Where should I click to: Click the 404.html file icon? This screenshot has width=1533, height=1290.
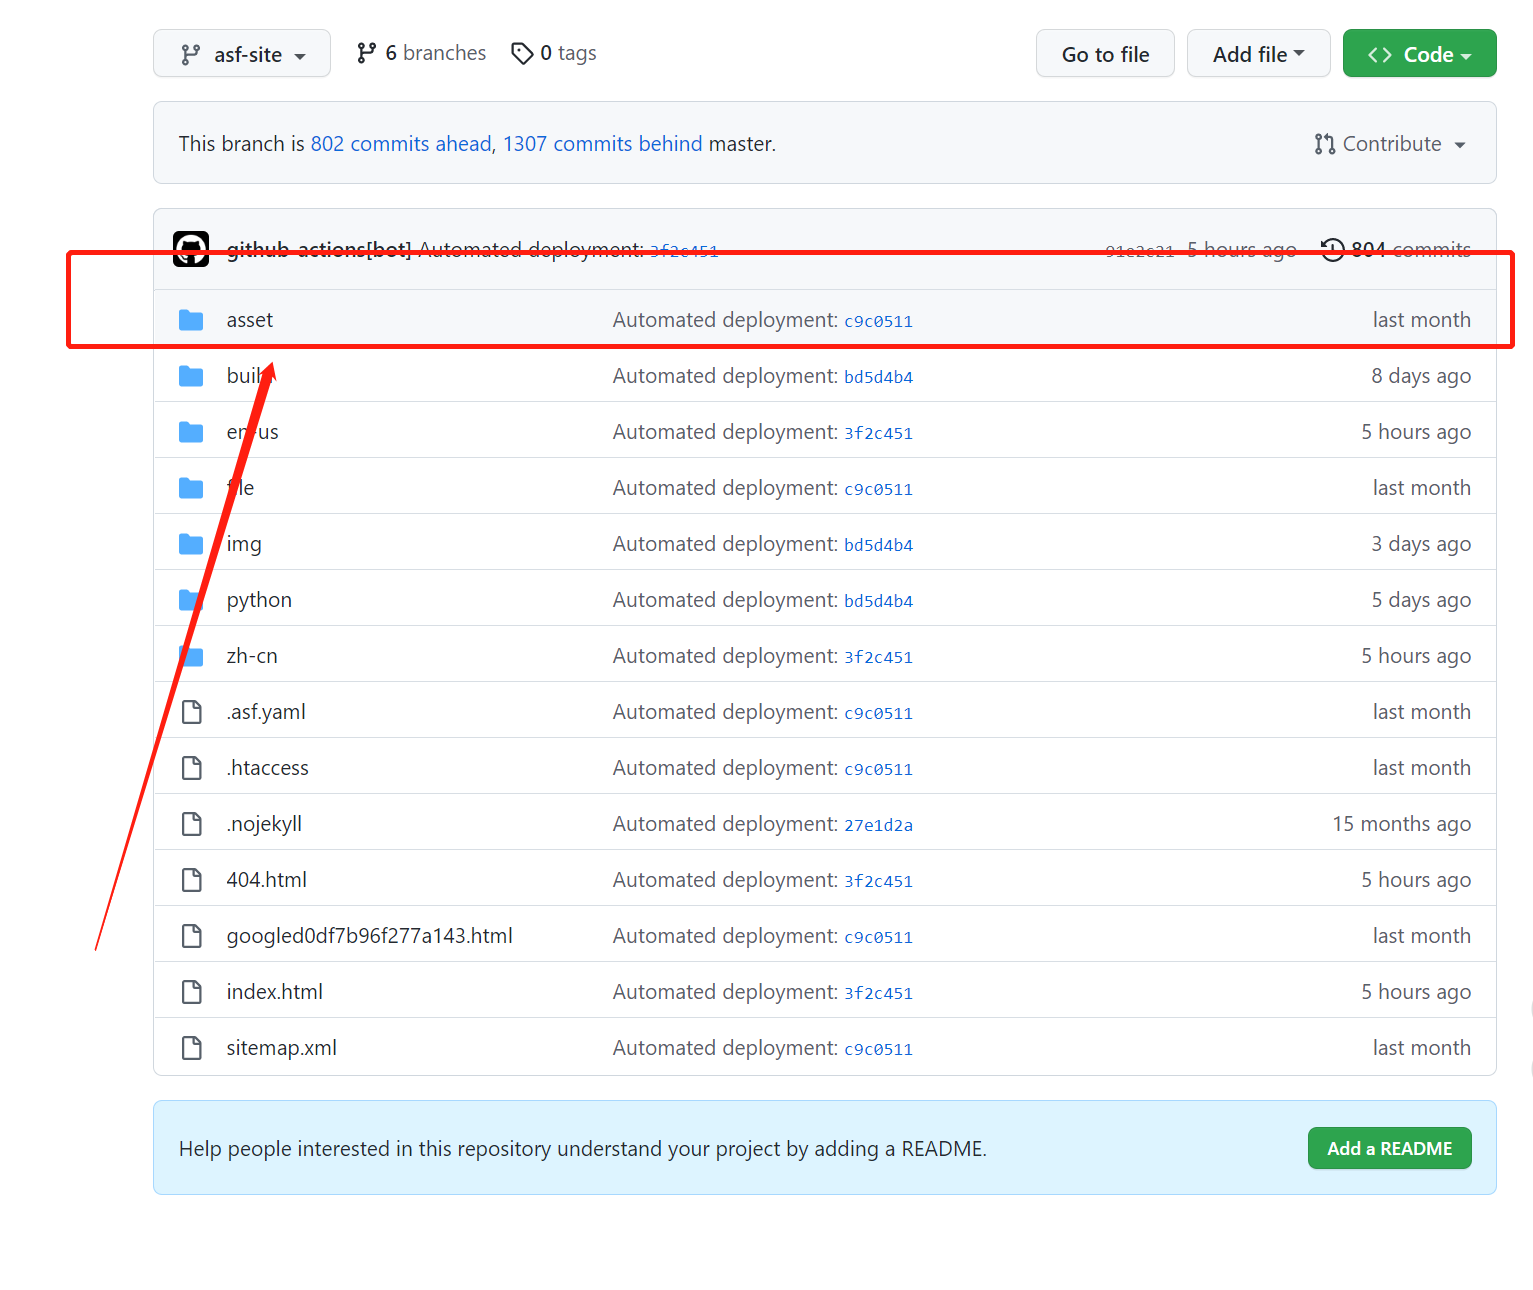coord(191,880)
